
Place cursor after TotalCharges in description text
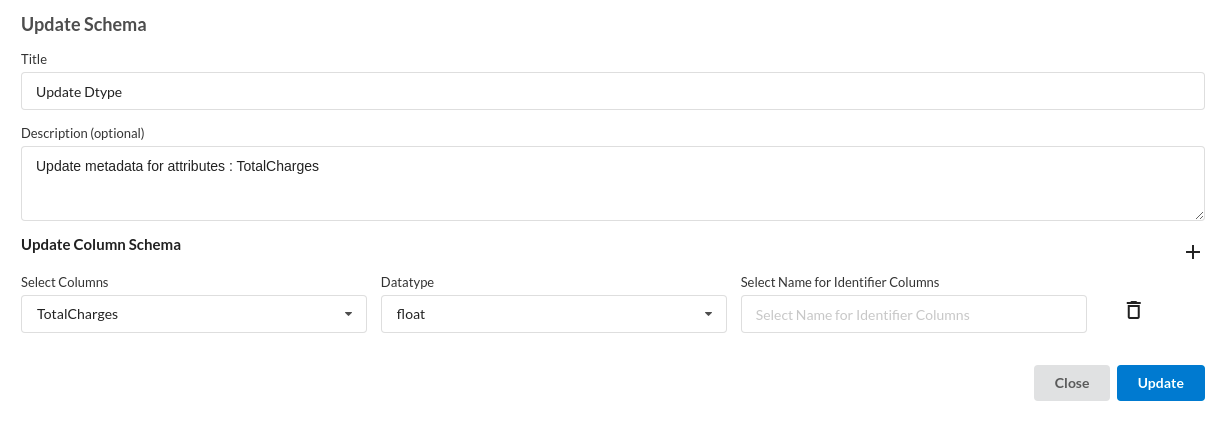320,167
